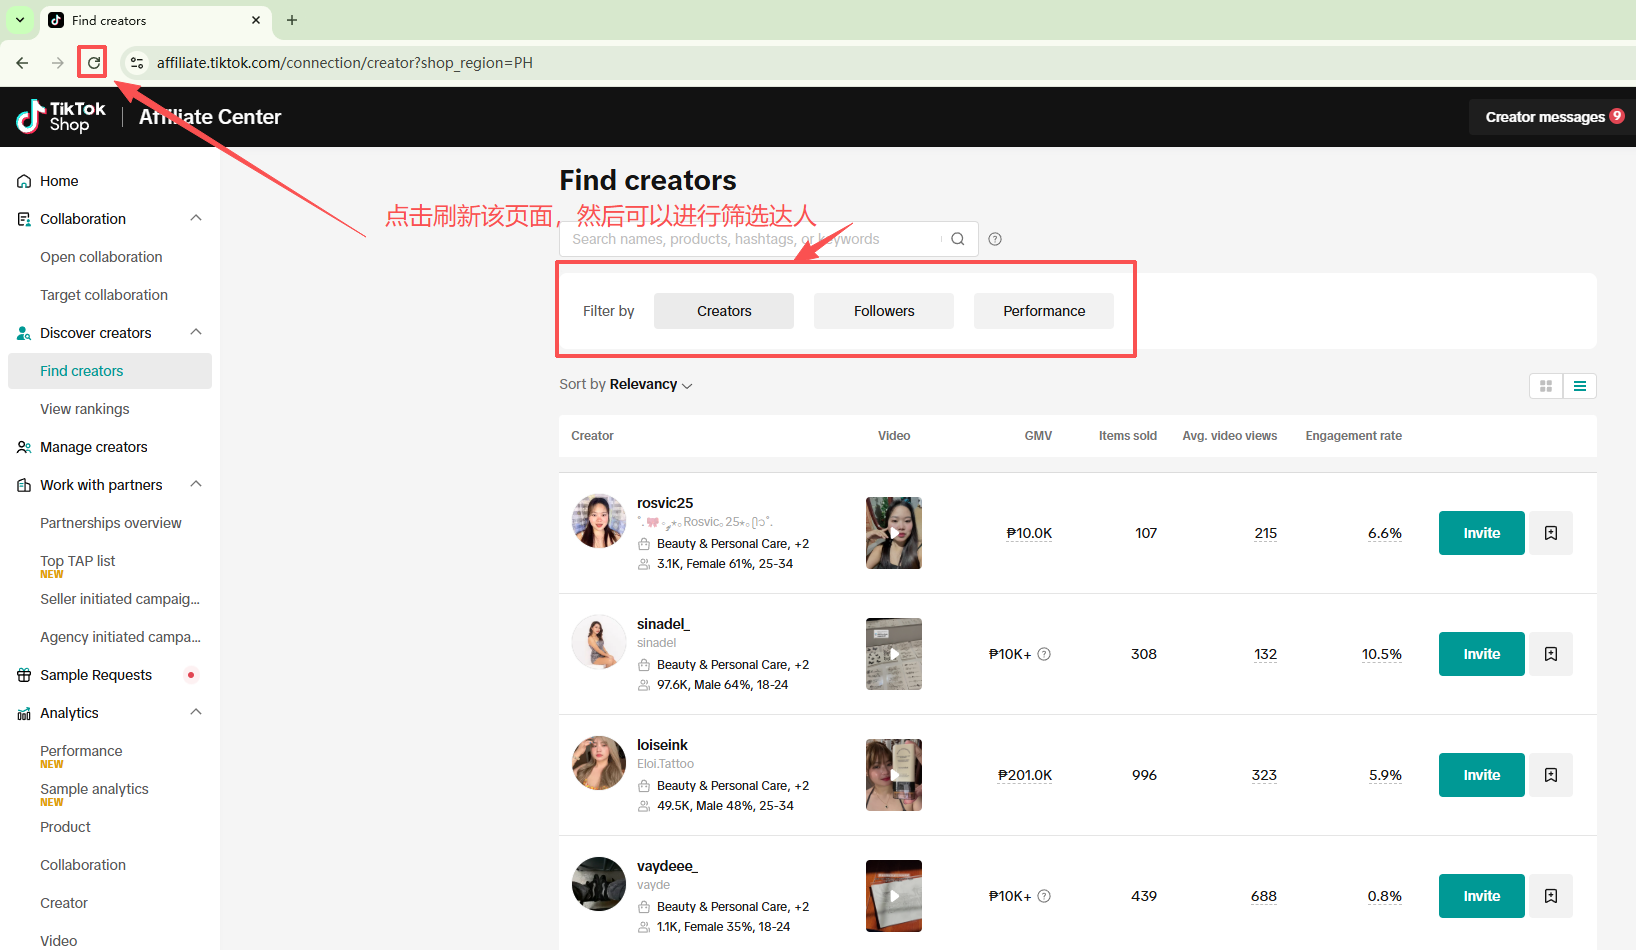Open the Creators filter dropdown
This screenshot has height=950, width=1636.
724,311
